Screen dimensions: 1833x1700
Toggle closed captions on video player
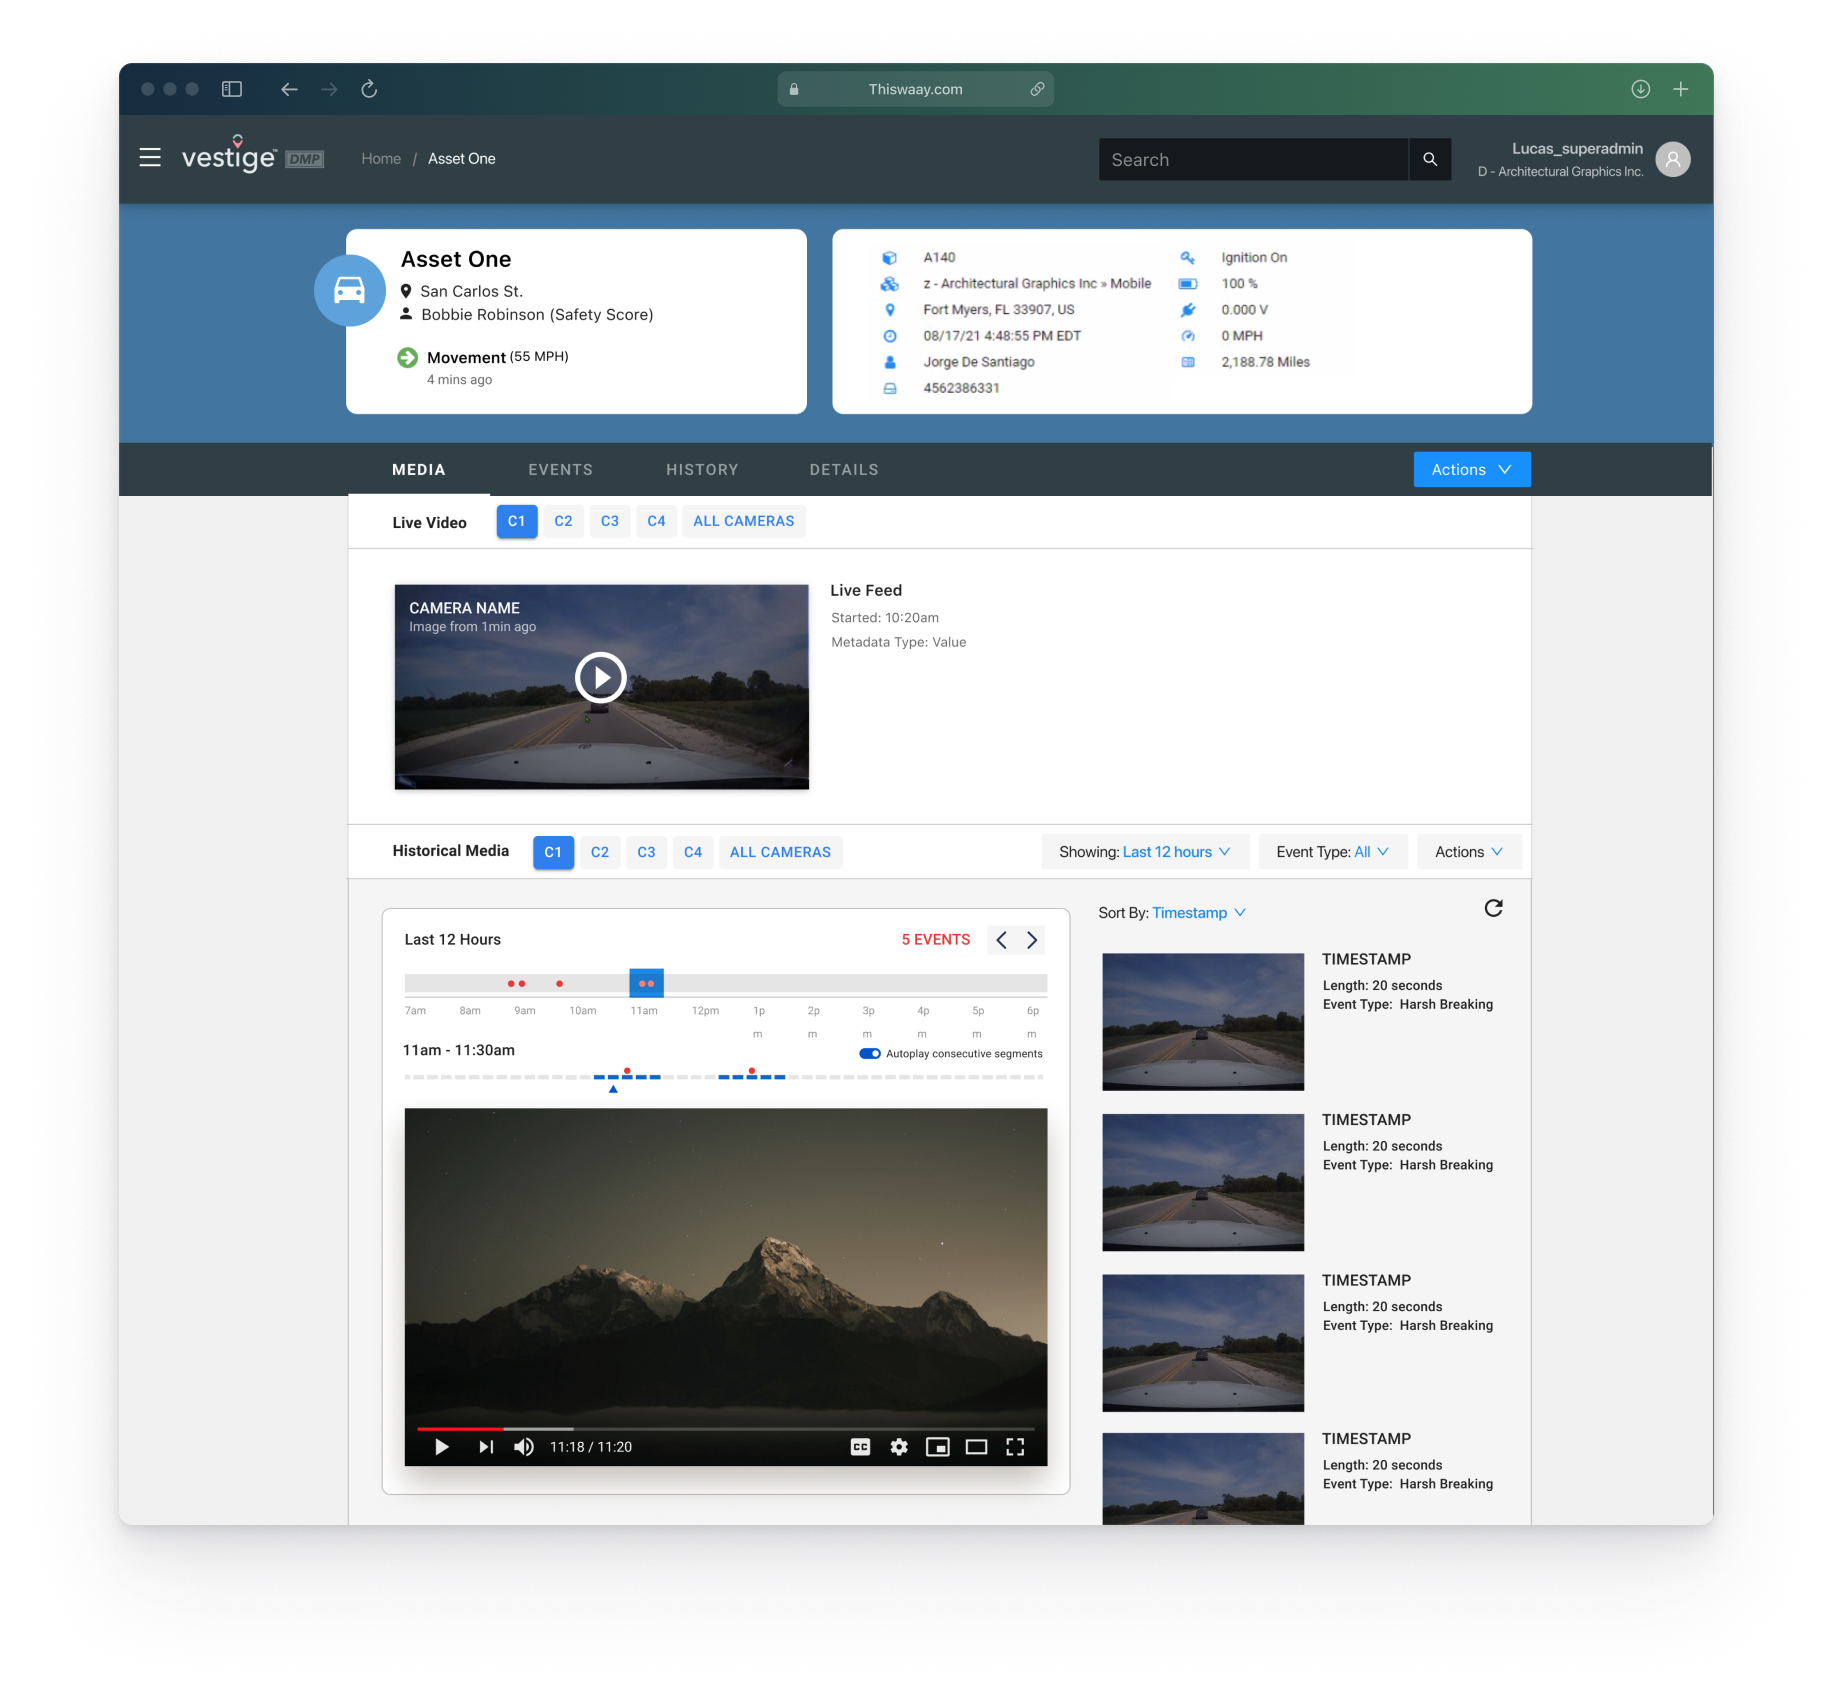pyautogui.click(x=860, y=1447)
